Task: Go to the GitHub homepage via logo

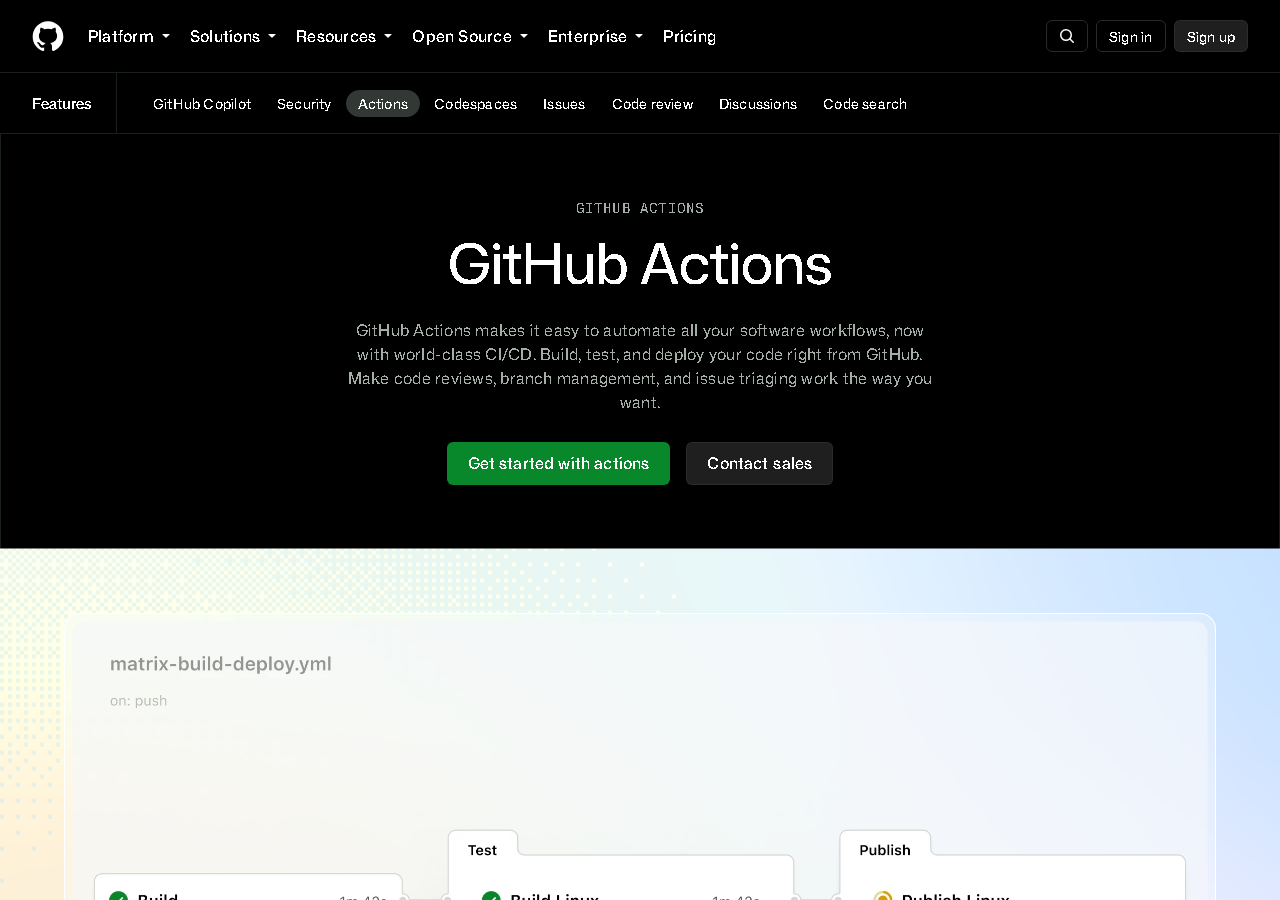Action: point(48,36)
